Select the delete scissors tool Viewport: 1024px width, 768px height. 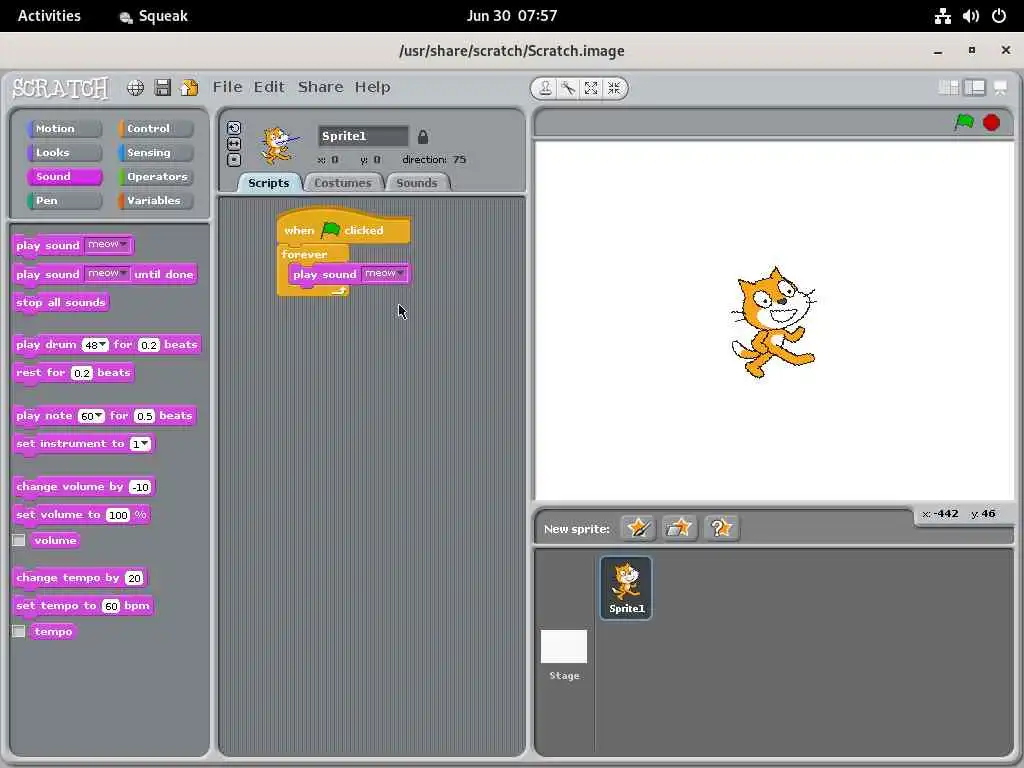pyautogui.click(x=568, y=88)
